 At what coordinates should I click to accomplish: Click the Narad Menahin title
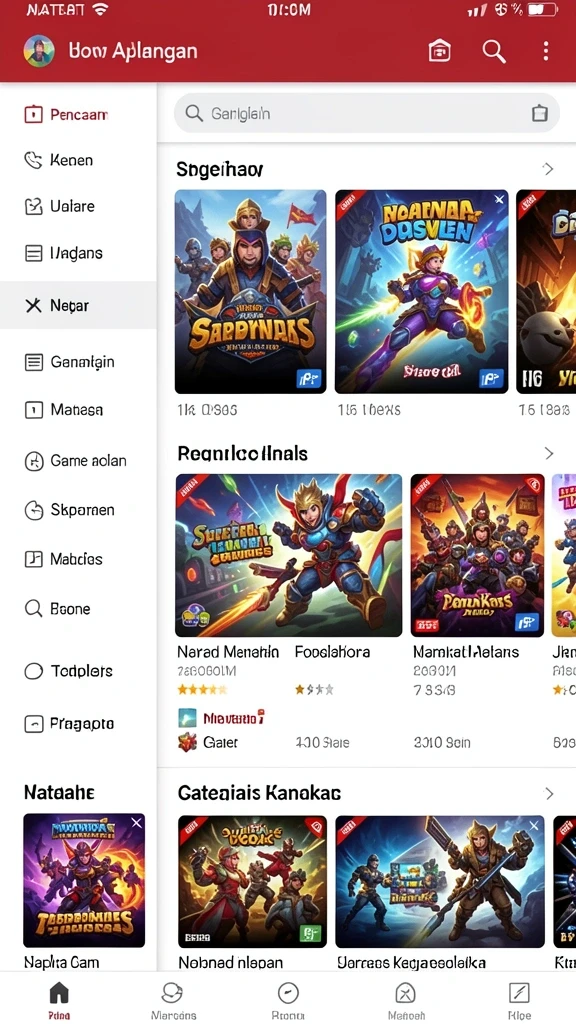click(x=228, y=652)
